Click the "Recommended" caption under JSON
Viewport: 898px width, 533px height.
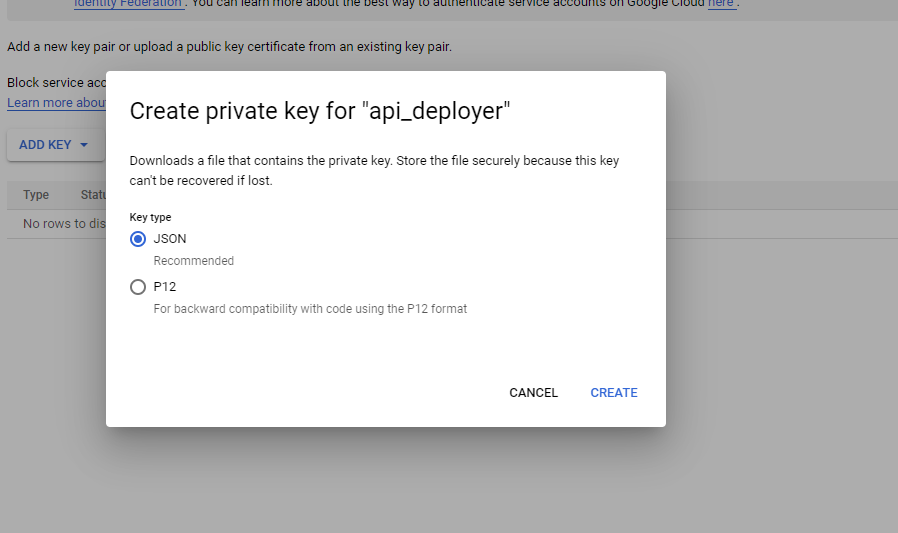(194, 261)
